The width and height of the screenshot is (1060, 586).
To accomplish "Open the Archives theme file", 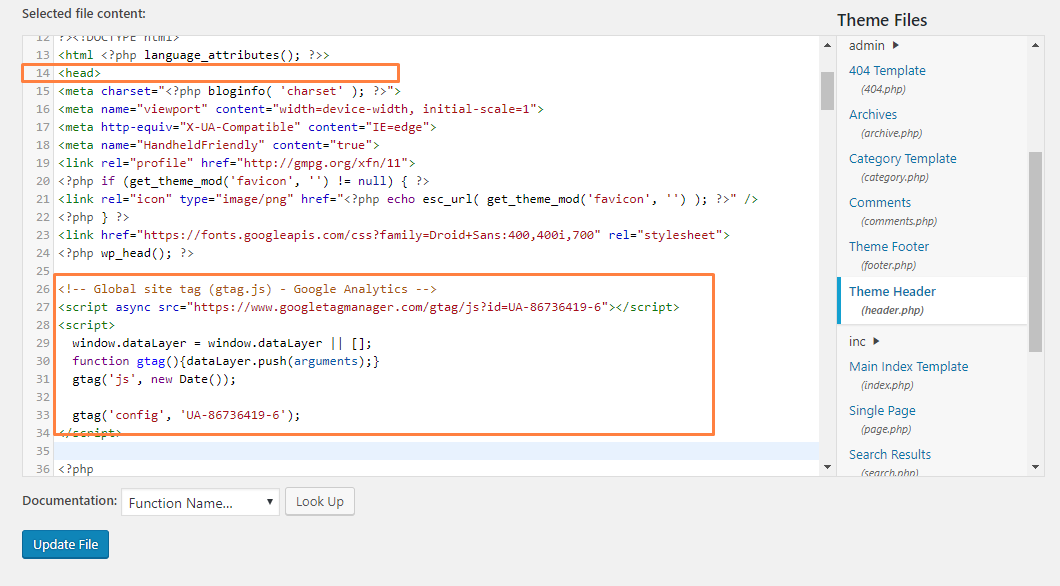I will tap(873, 115).
